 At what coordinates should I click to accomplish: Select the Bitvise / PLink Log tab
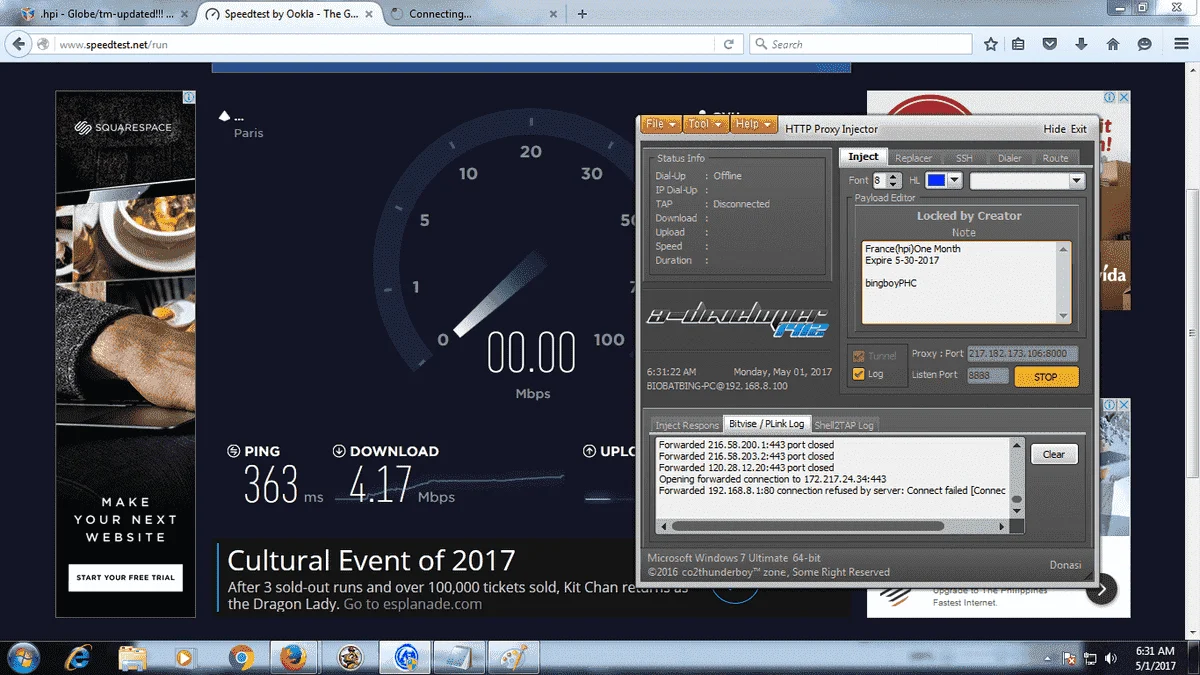pyautogui.click(x=766, y=424)
